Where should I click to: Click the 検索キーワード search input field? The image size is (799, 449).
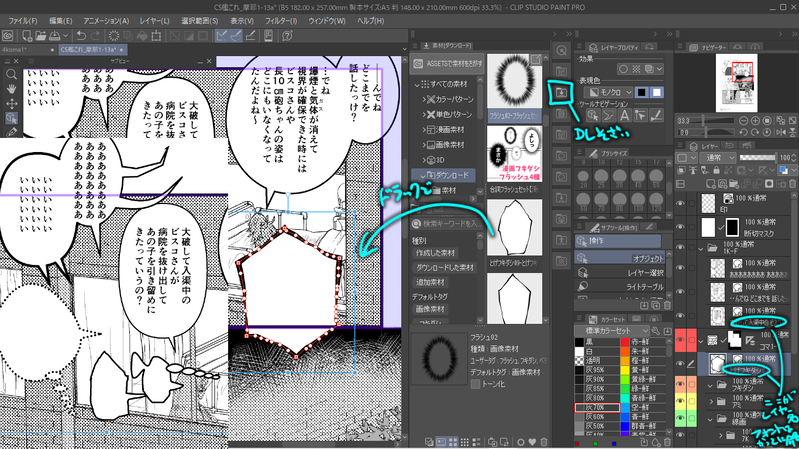pyautogui.click(x=447, y=224)
